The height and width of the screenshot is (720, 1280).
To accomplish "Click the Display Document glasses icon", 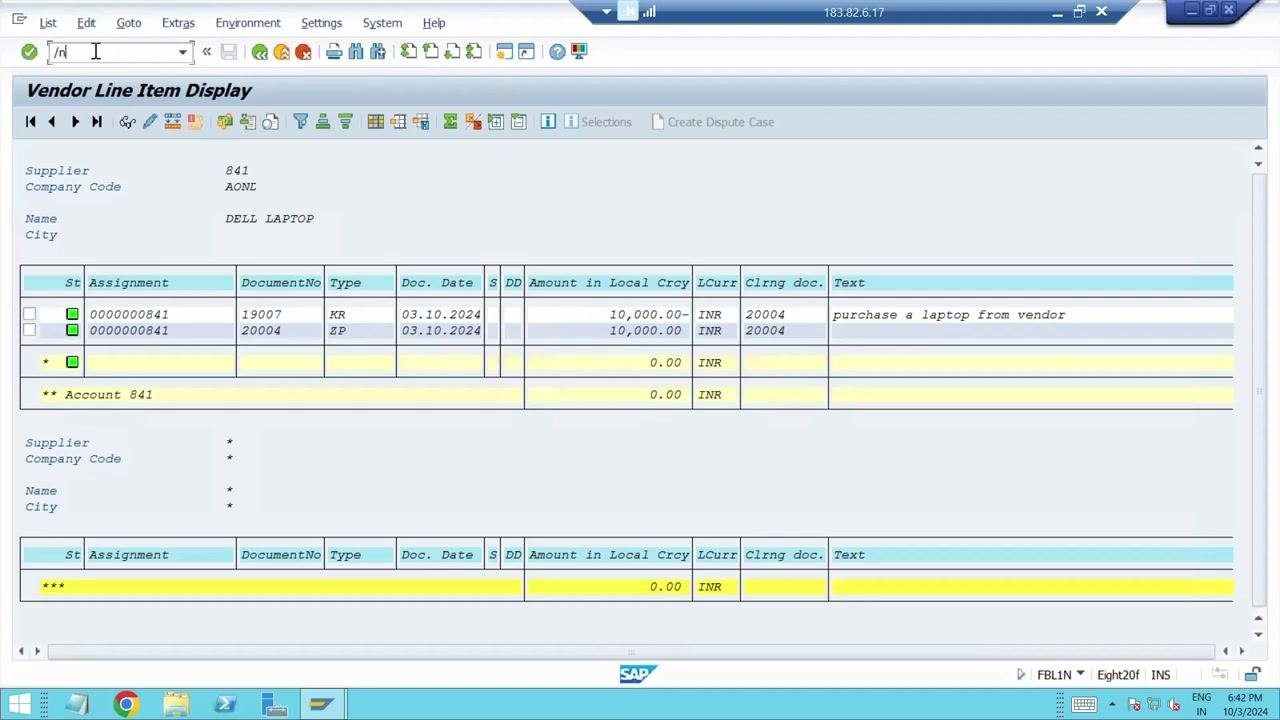I will (x=127, y=122).
